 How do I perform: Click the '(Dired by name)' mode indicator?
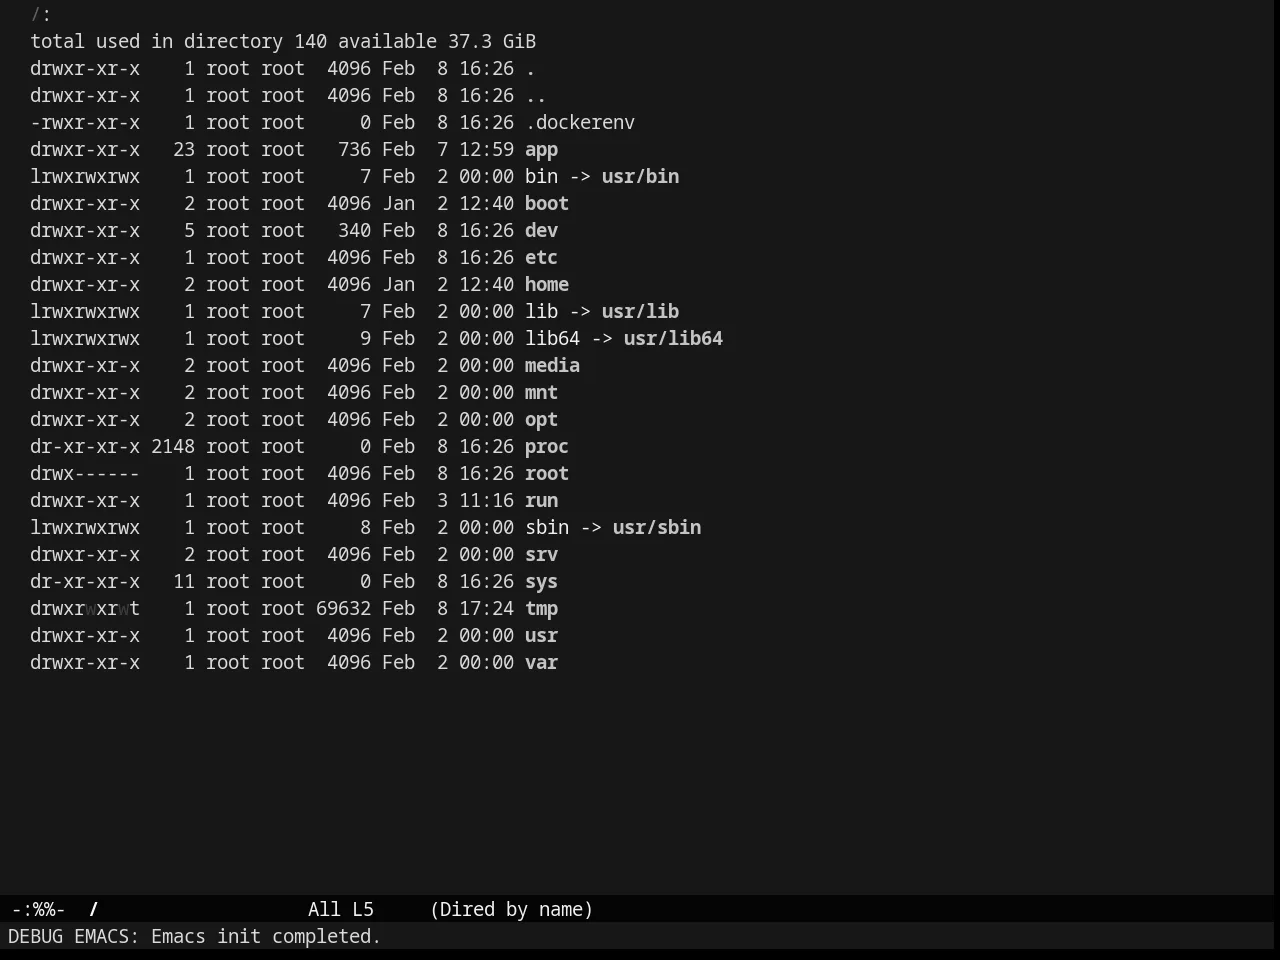511,910
